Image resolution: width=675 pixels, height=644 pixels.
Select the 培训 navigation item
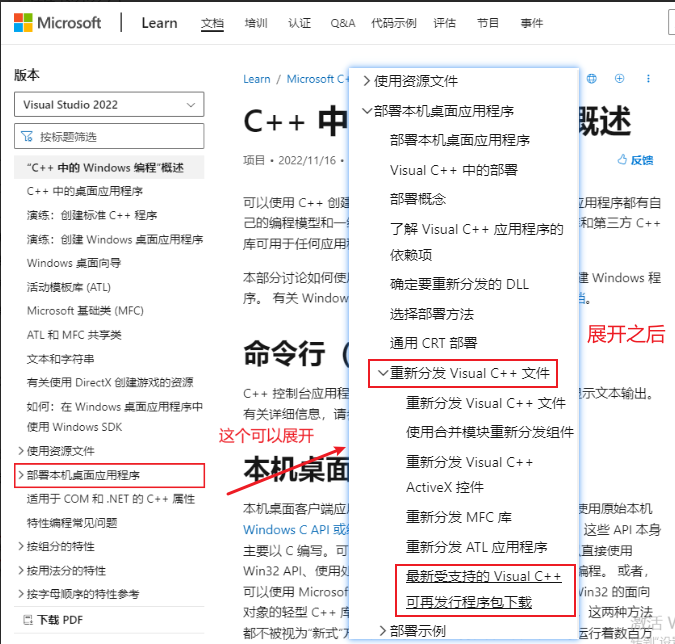click(x=256, y=23)
